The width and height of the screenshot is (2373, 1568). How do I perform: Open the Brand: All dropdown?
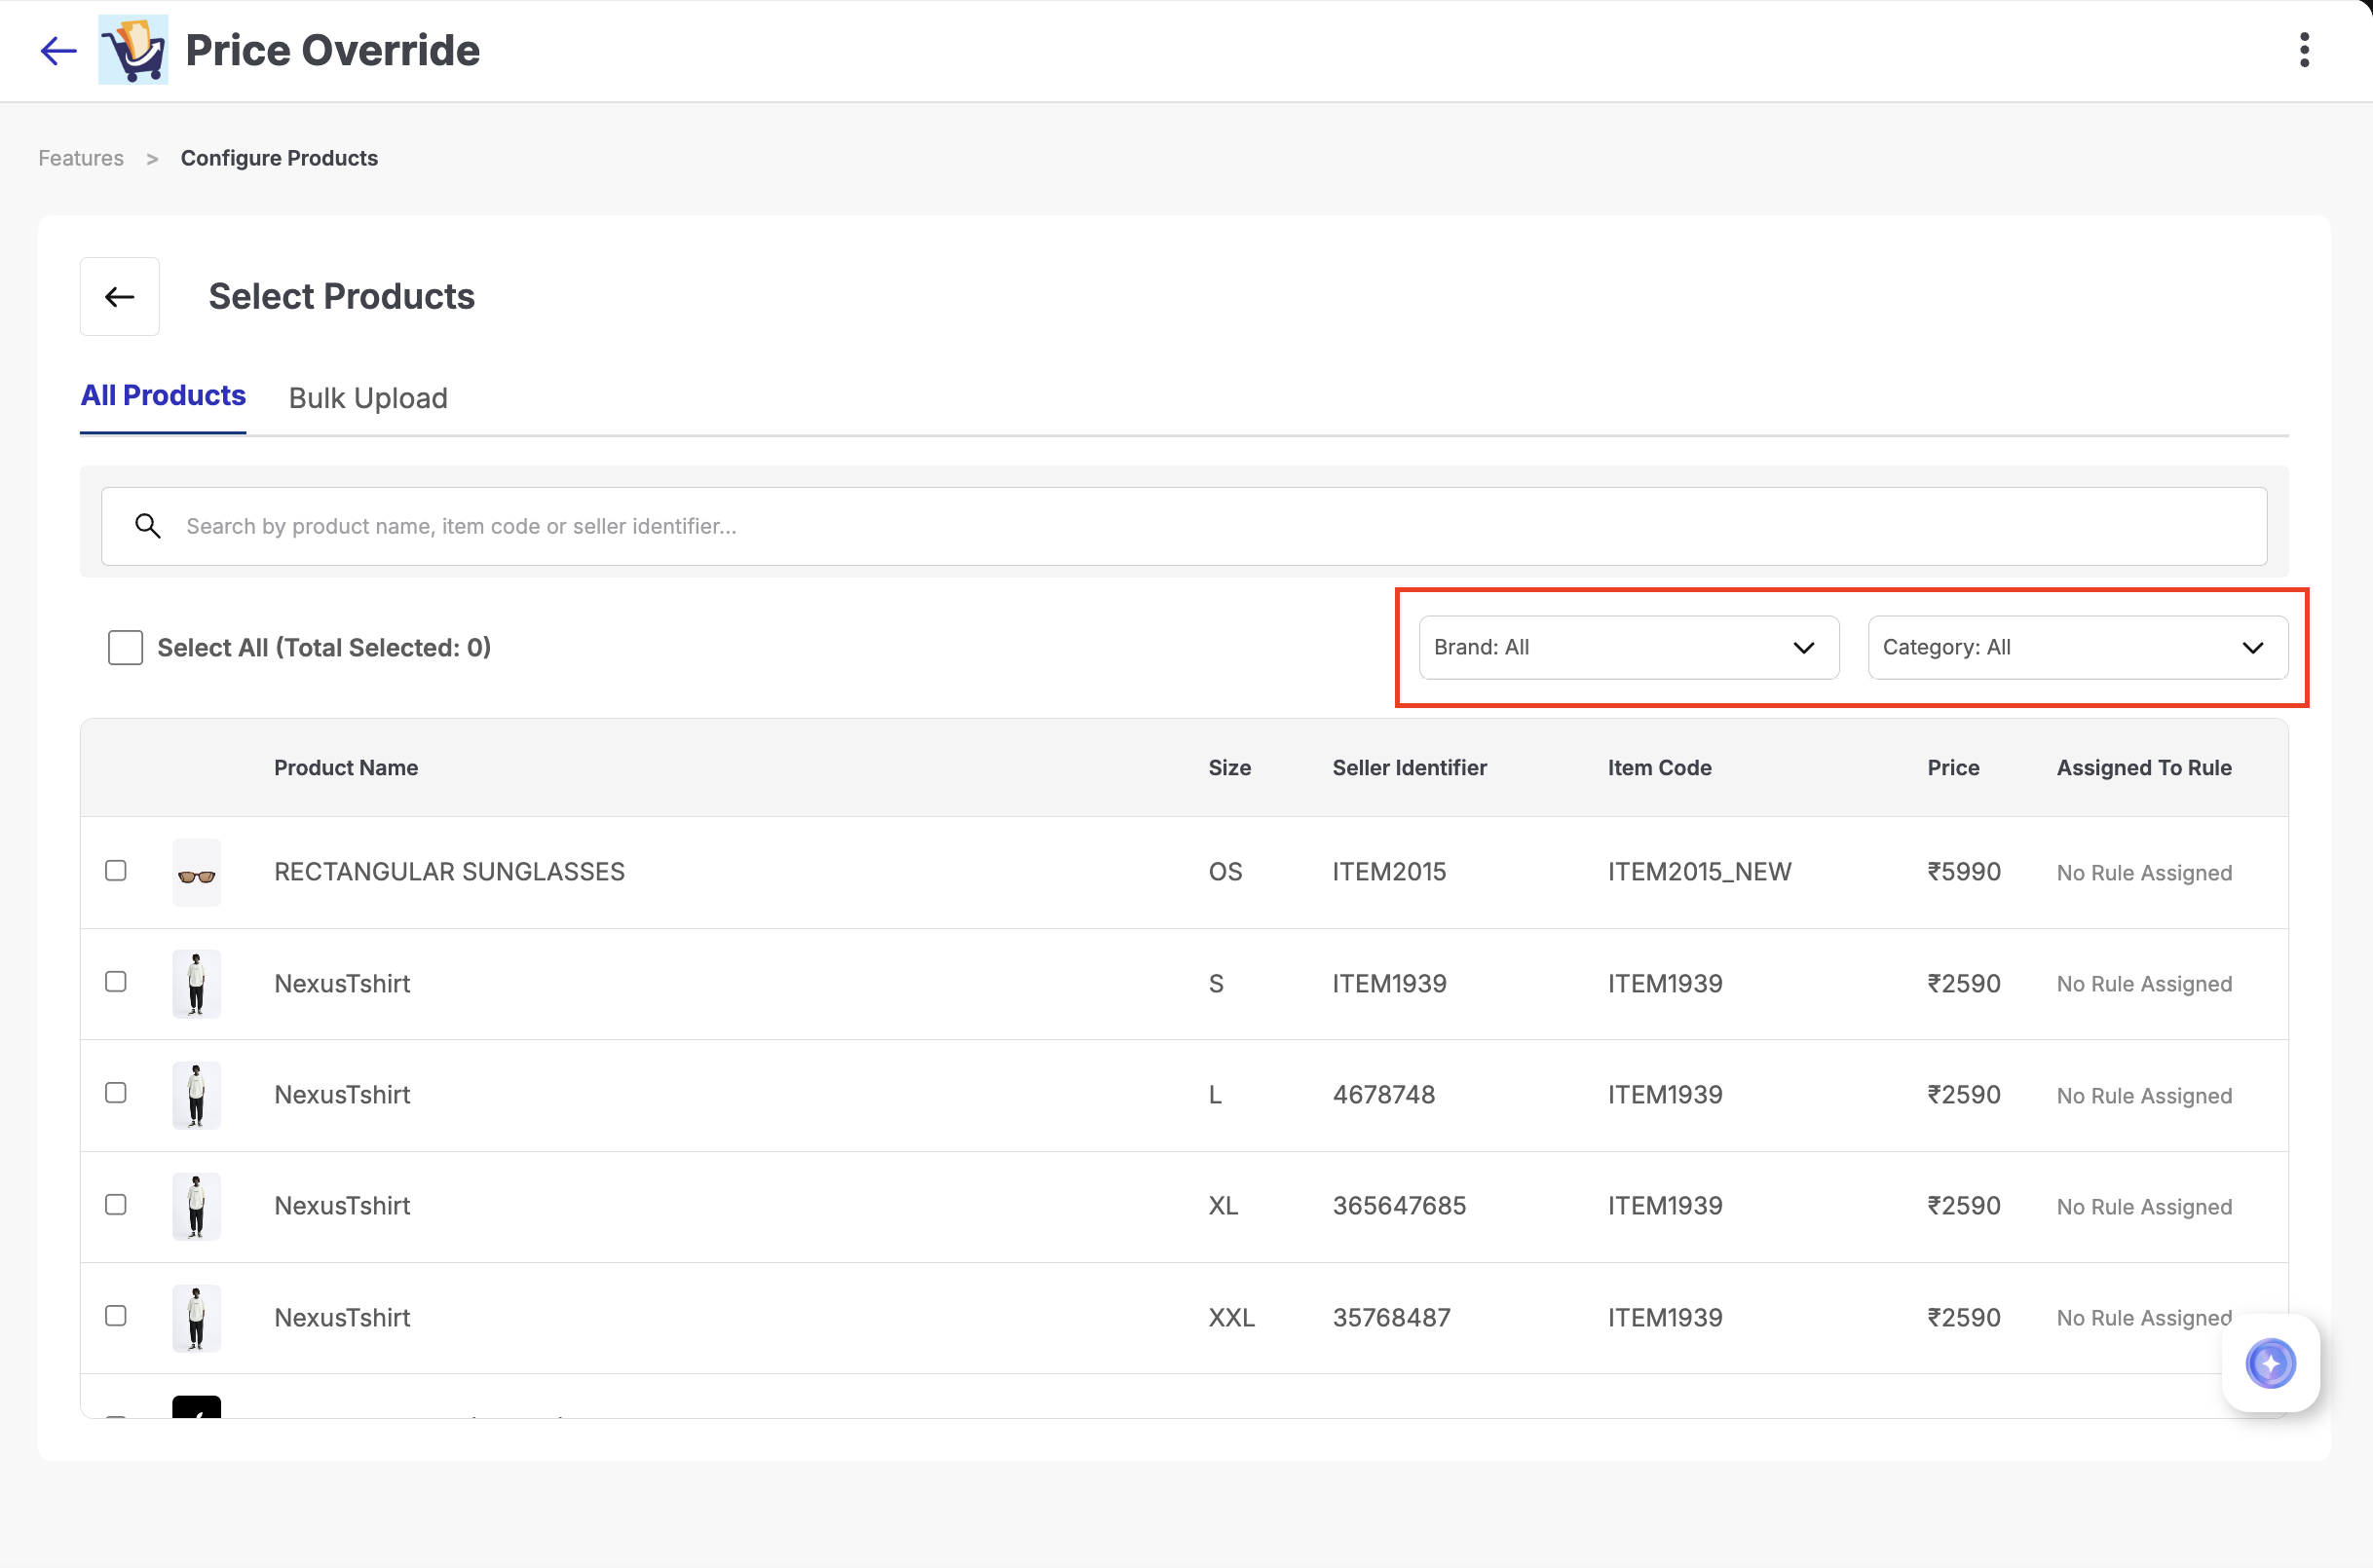pos(1629,647)
